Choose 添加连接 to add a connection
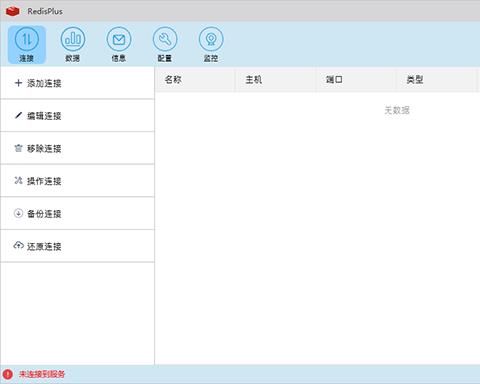 (x=77, y=83)
